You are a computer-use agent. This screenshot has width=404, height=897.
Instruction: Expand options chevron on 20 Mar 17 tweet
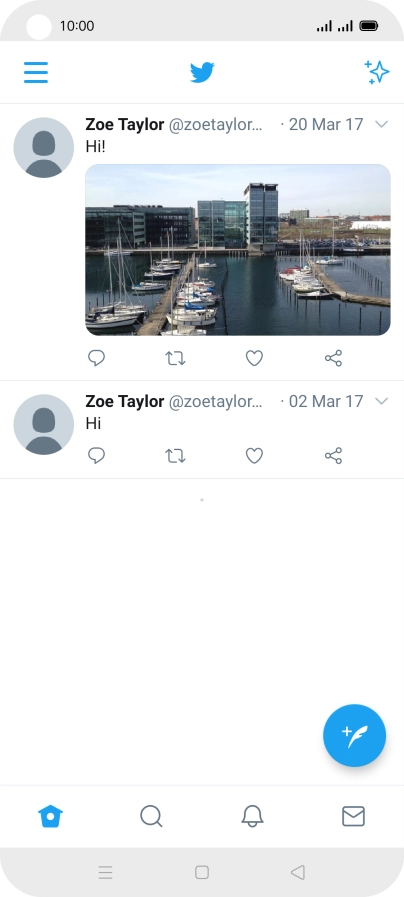point(382,124)
